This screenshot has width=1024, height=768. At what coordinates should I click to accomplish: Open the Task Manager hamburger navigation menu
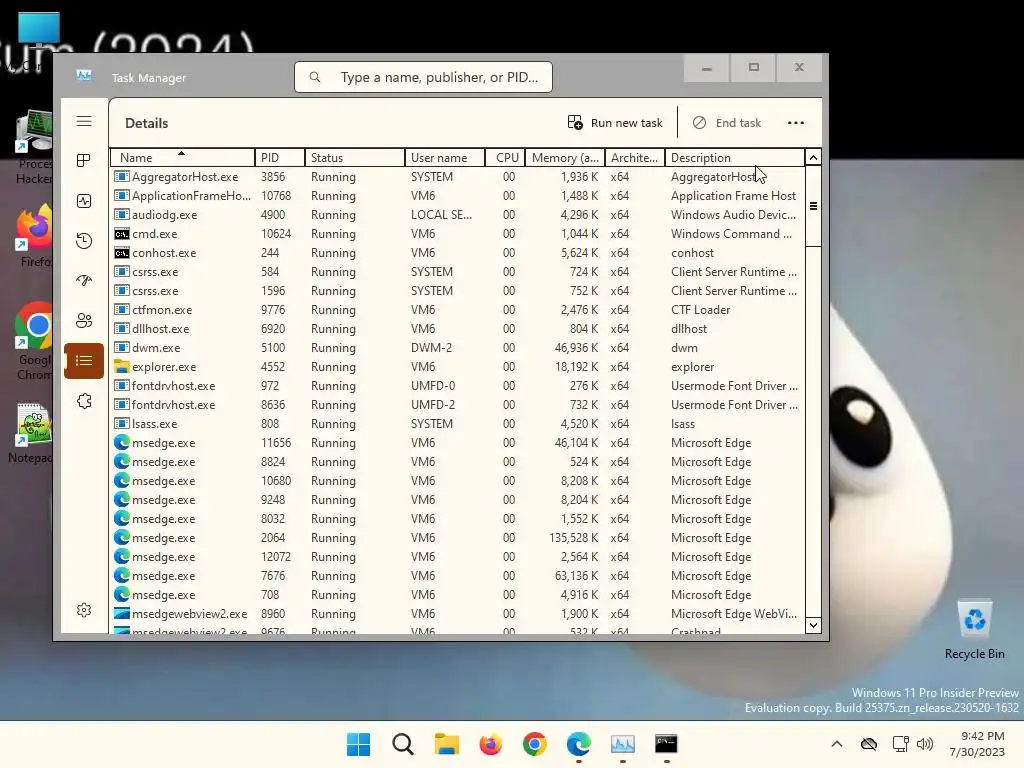point(84,121)
